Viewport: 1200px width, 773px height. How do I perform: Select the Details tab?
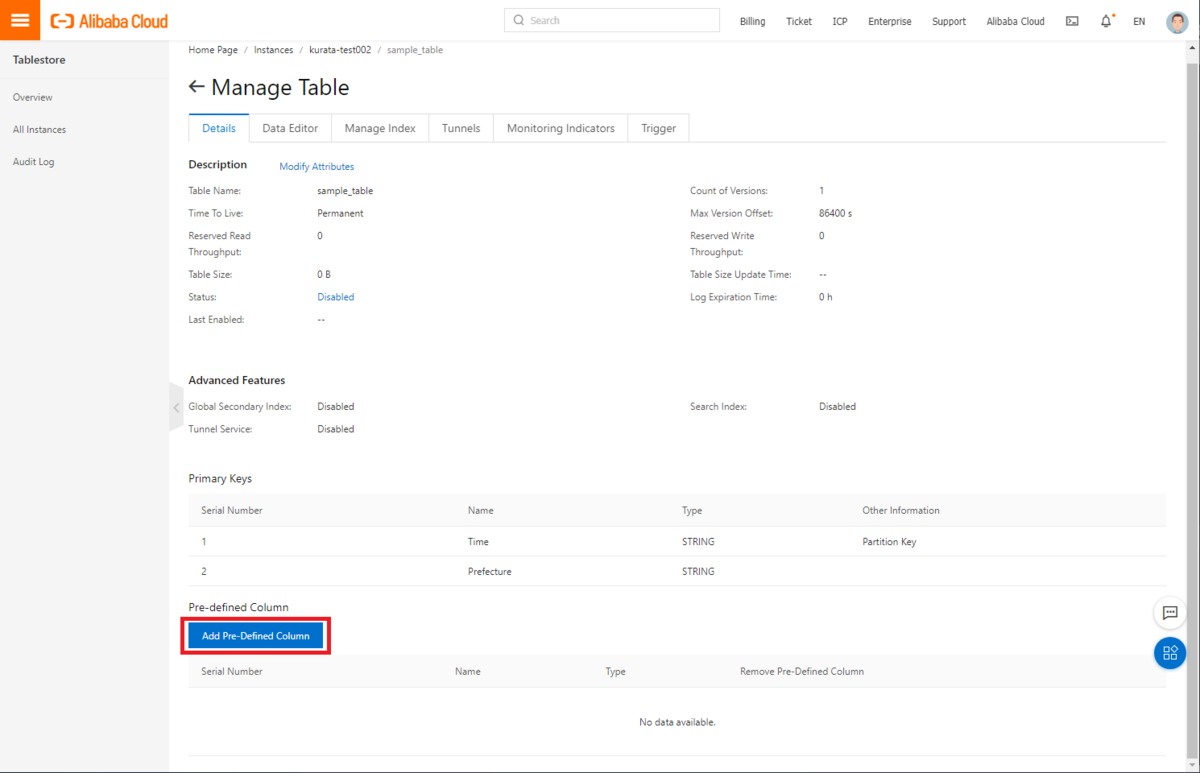pyautogui.click(x=219, y=128)
